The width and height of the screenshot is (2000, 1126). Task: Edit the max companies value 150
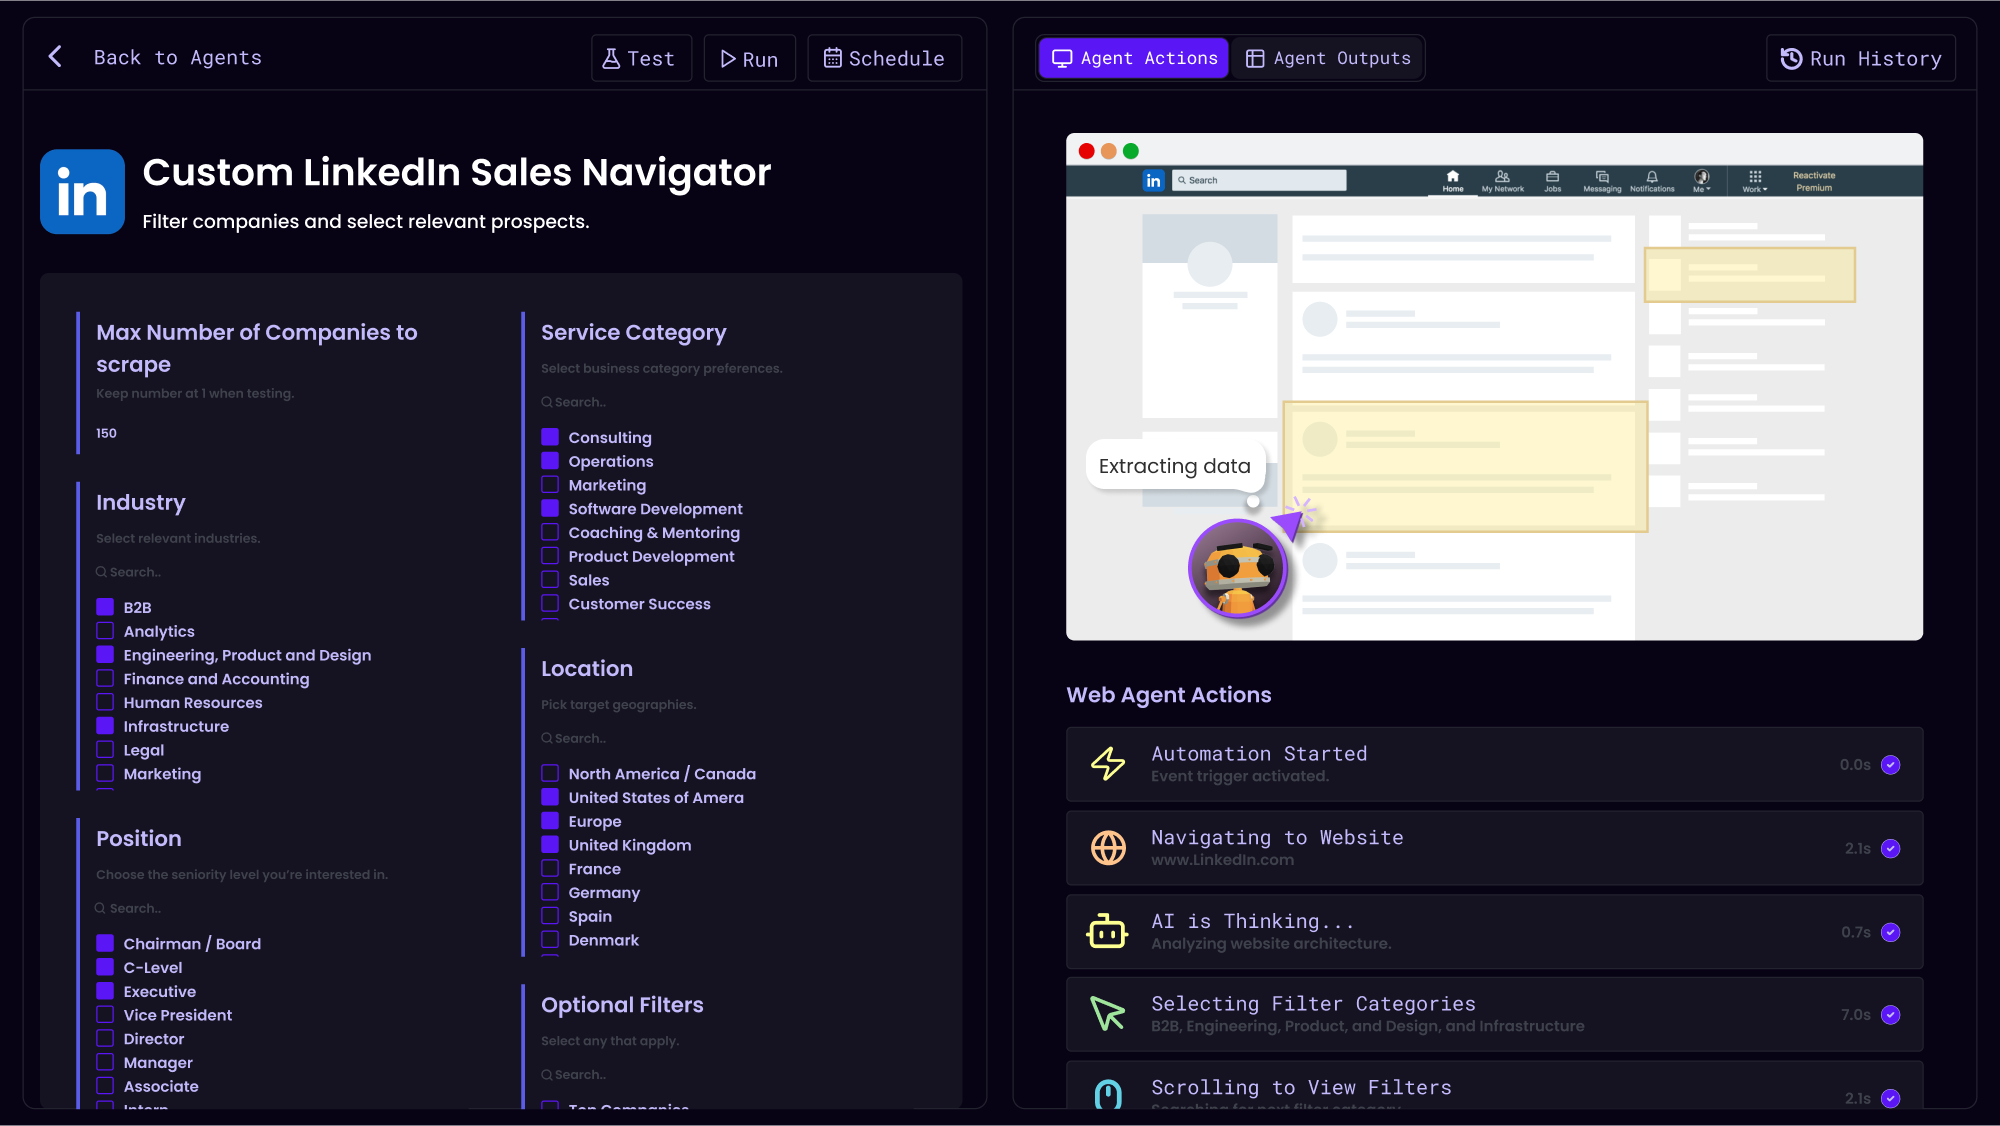(107, 433)
